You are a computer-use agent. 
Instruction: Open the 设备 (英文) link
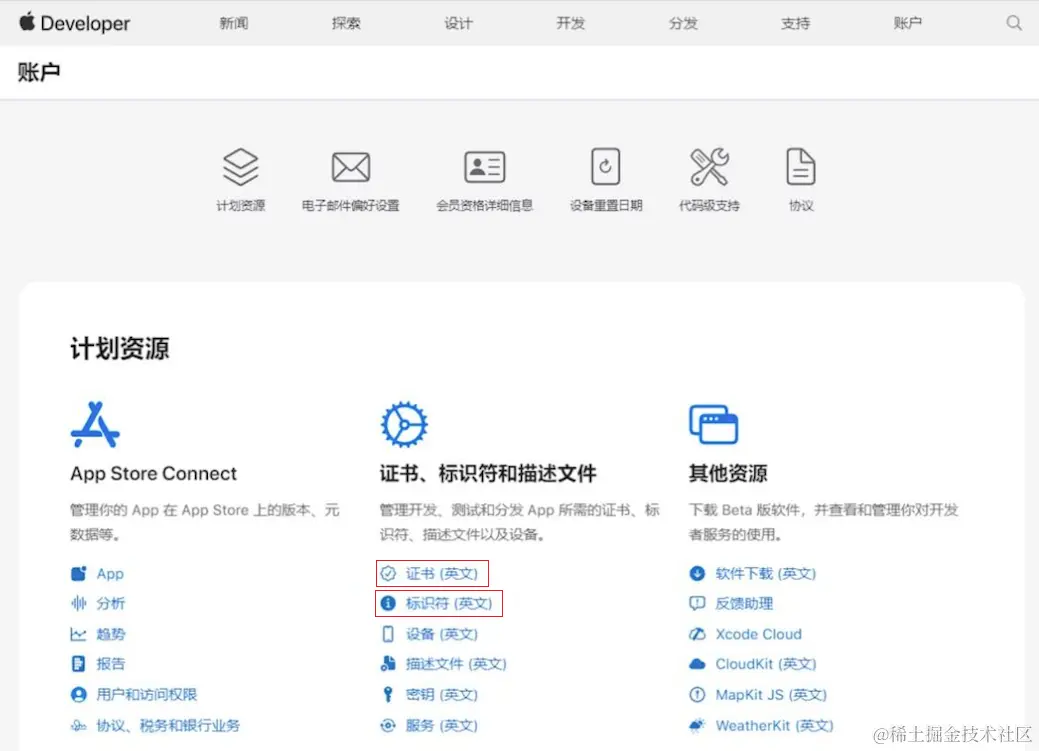click(x=442, y=634)
